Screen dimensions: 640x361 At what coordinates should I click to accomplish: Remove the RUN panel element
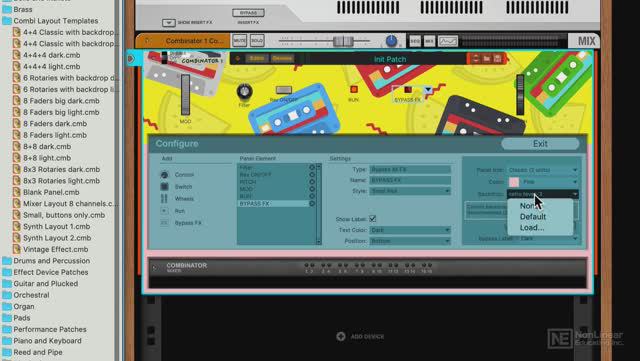pos(312,196)
